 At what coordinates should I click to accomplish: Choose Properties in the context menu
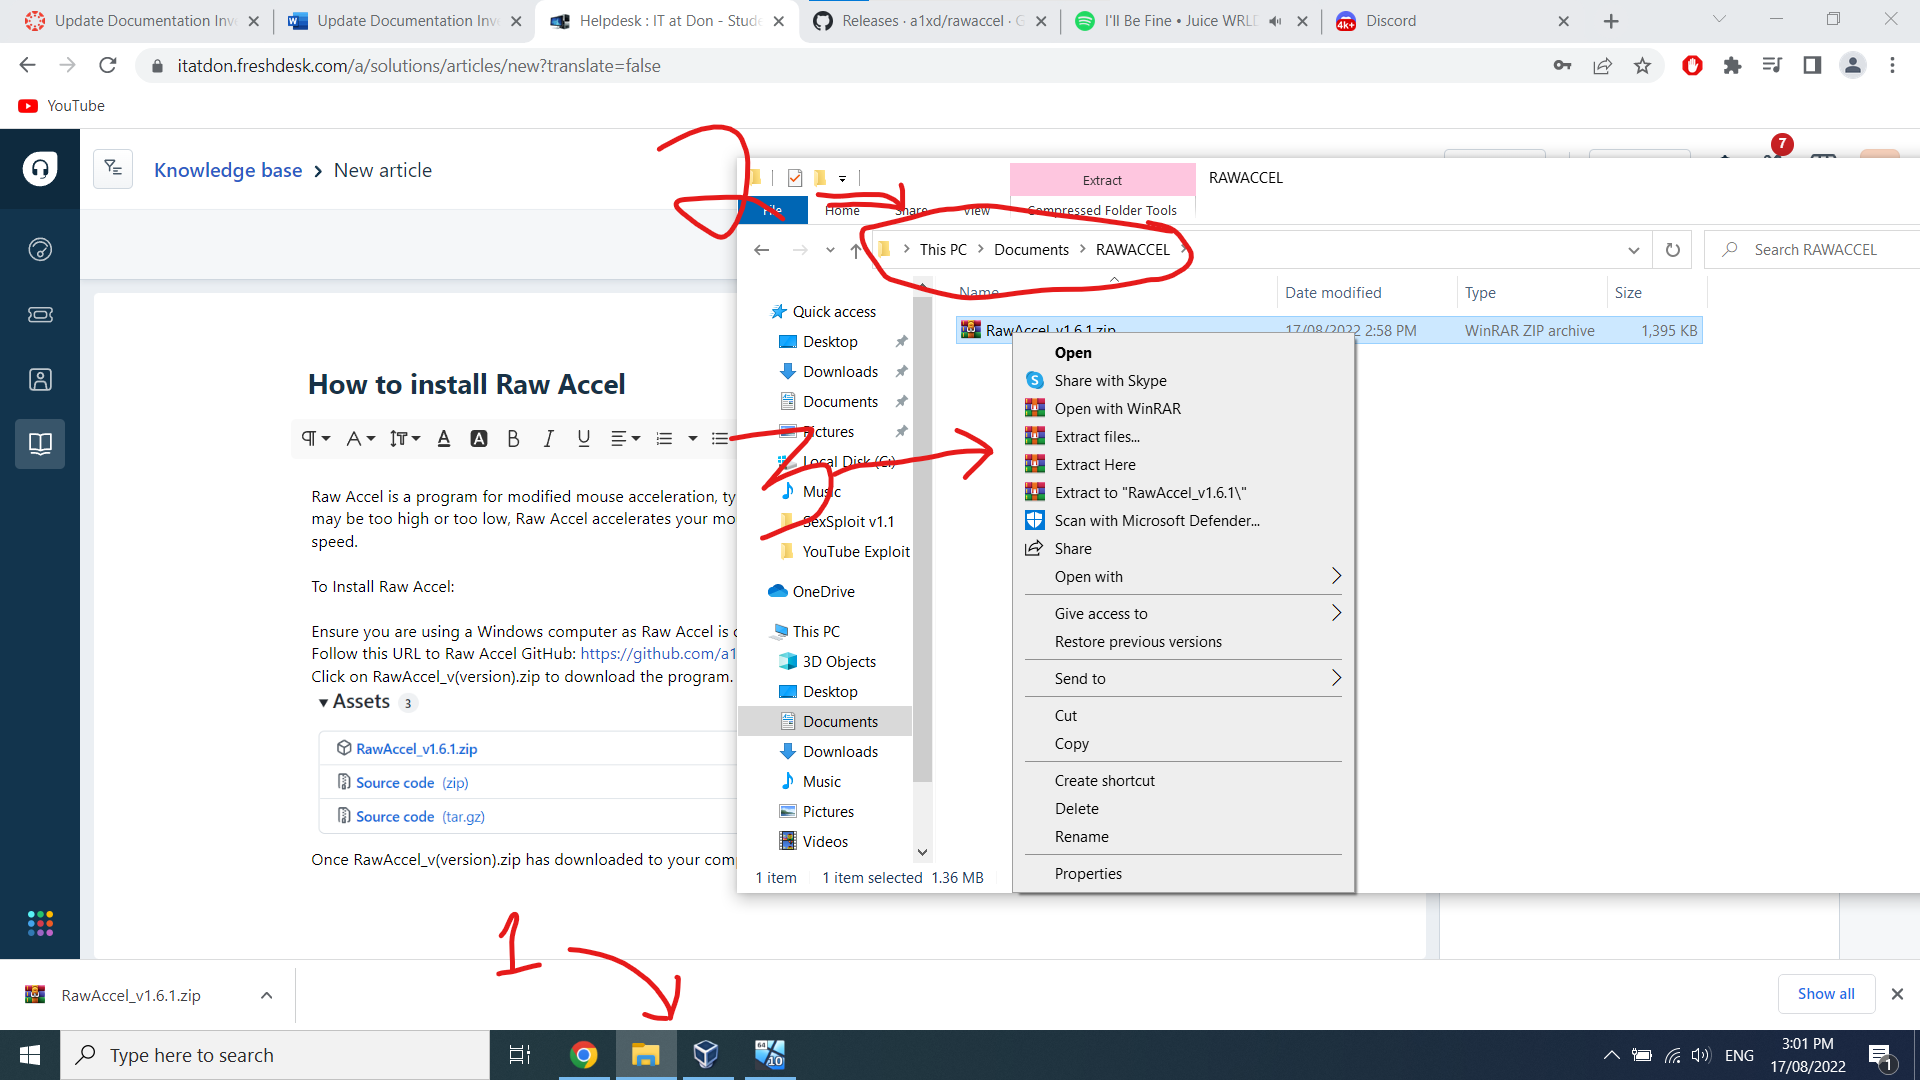click(1088, 874)
